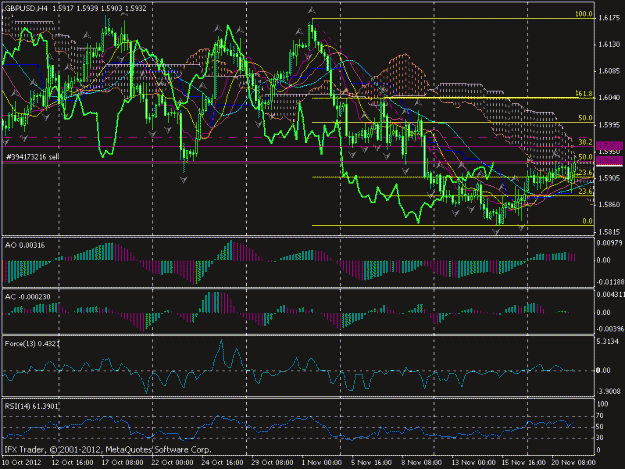The image size is (625, 469).
Task: Click the '5 Nov 16:00' time label
Action: click(x=371, y=463)
